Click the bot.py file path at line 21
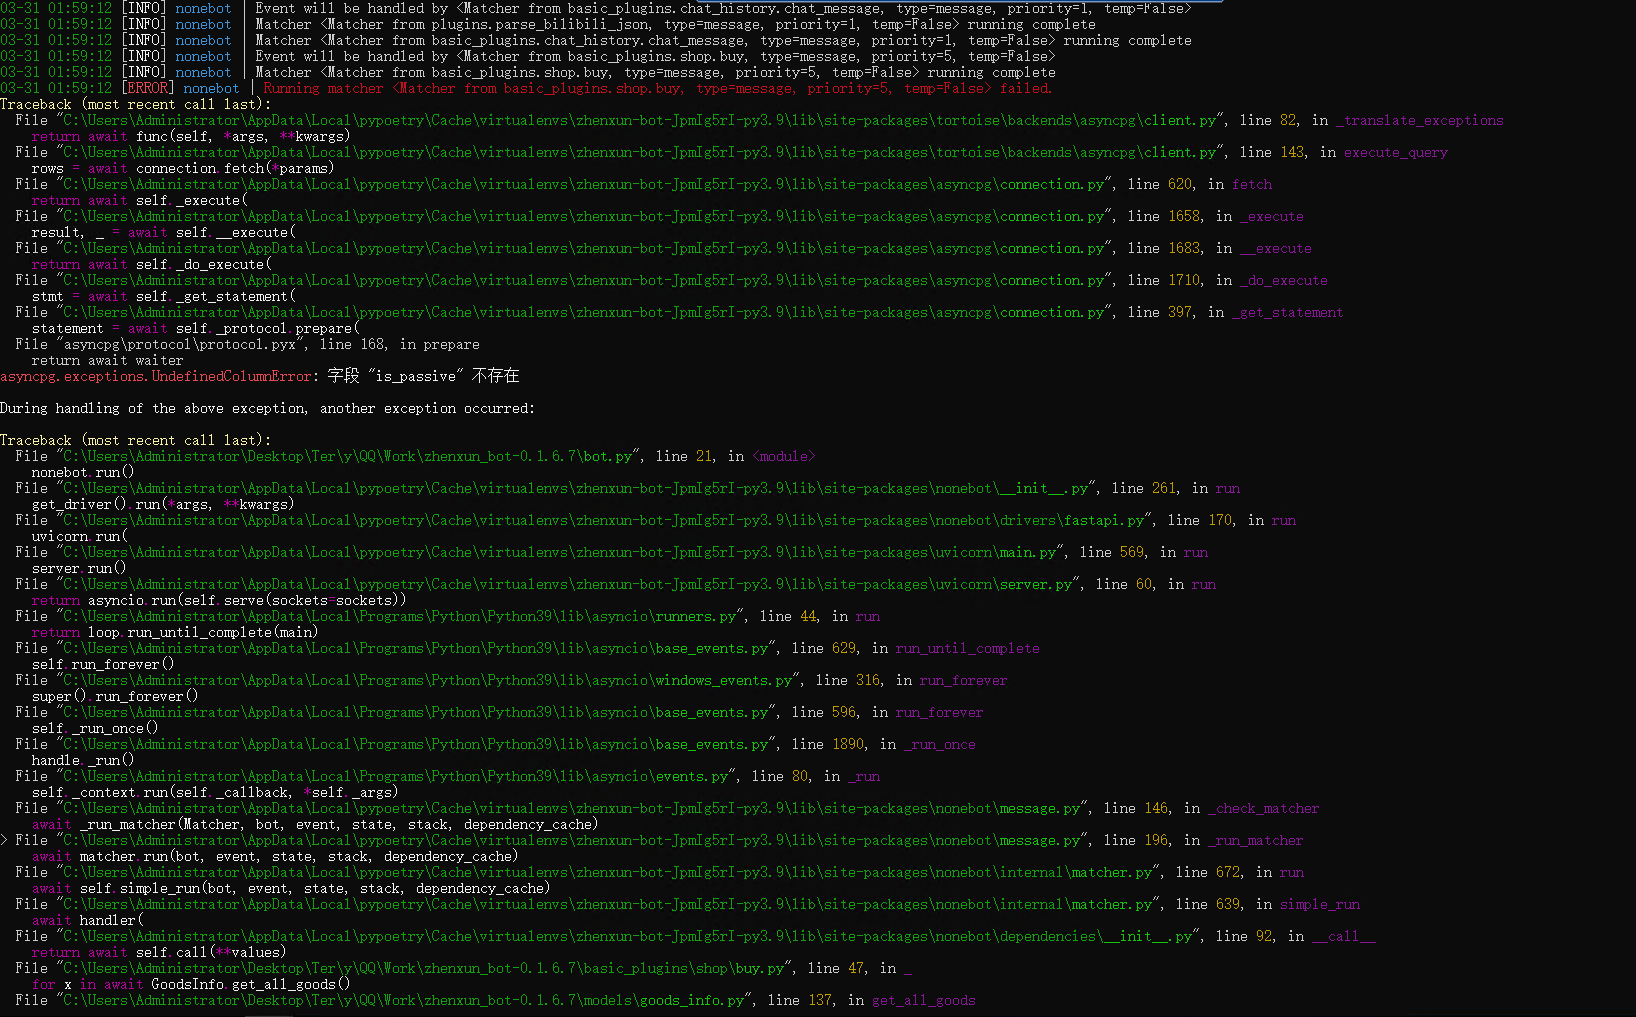 point(348,456)
